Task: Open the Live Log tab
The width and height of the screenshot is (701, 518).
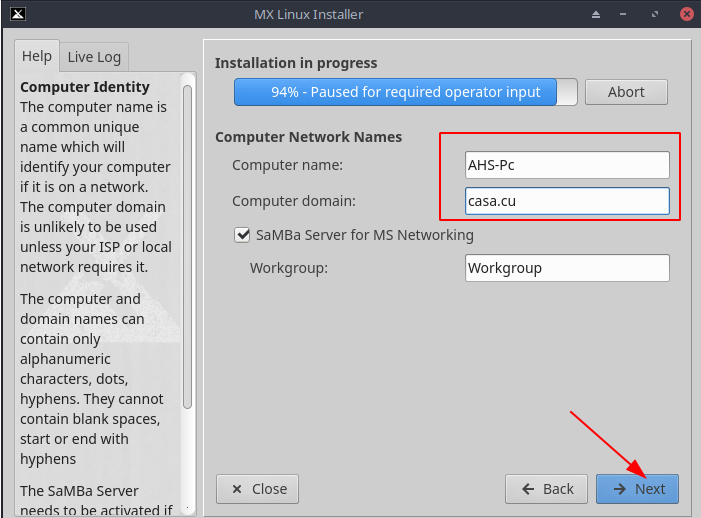Action: 94,57
